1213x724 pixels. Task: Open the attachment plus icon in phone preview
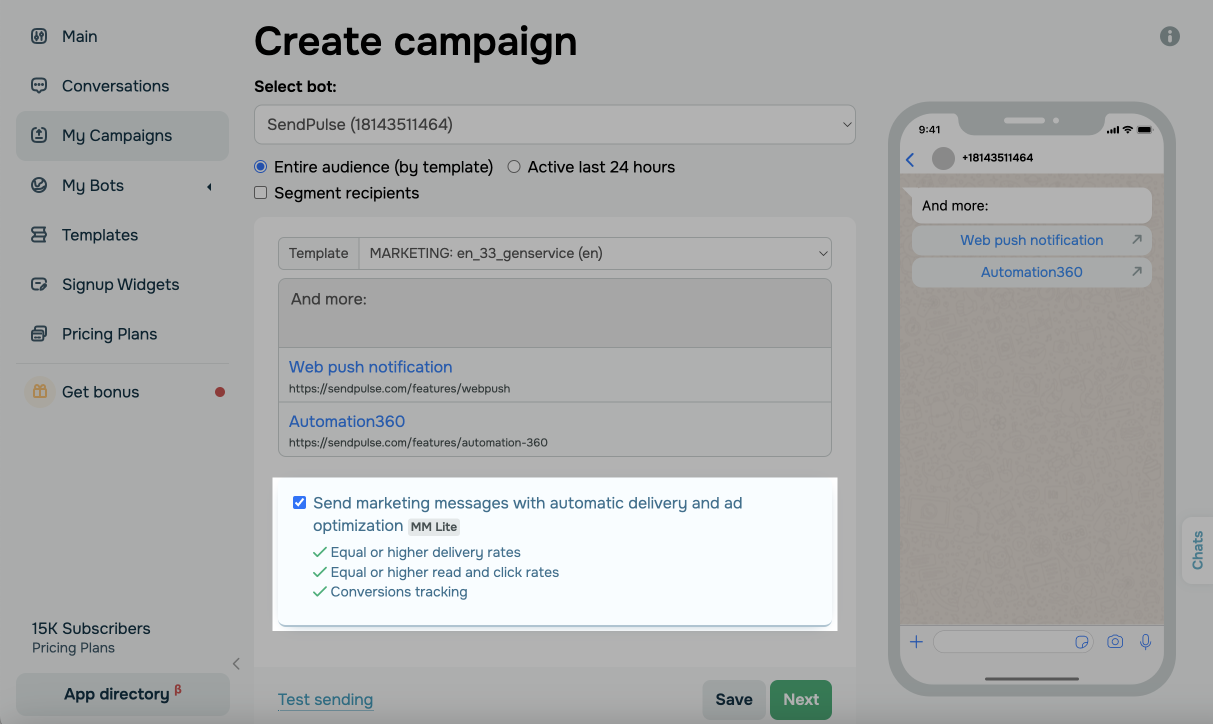click(916, 642)
